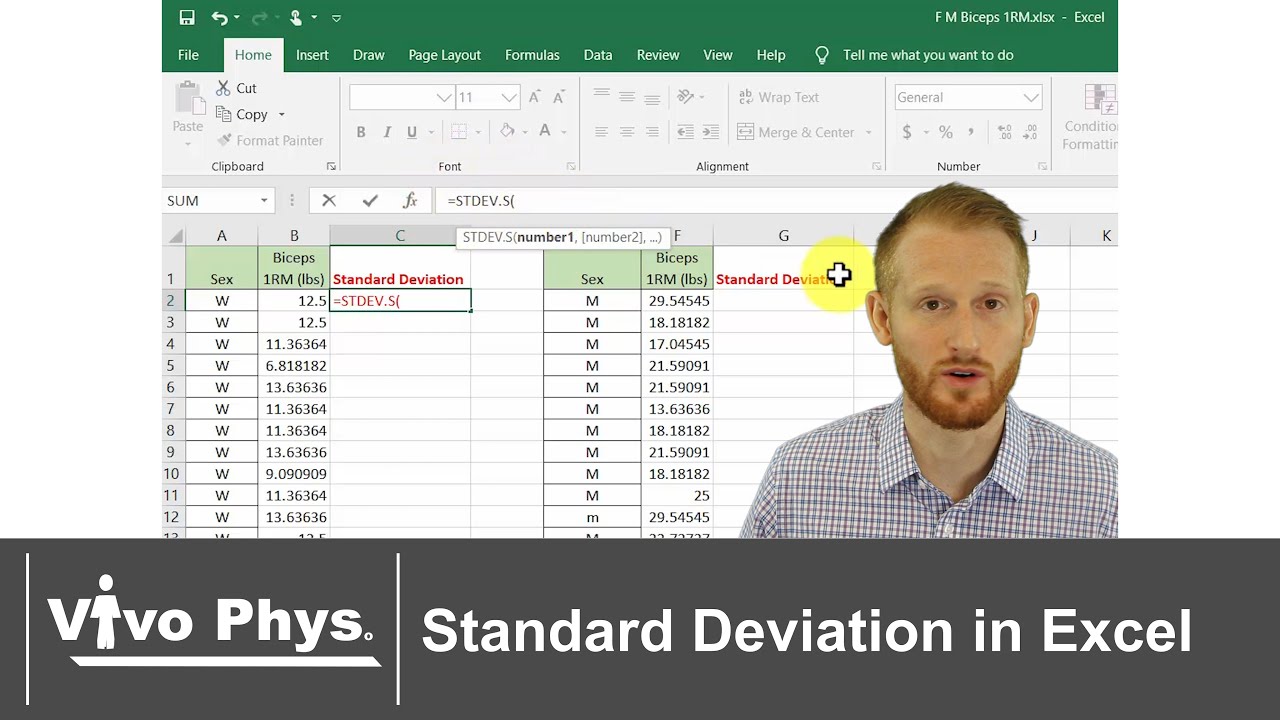Toggle Wrap Text
This screenshot has width=1280, height=720.
click(779, 97)
